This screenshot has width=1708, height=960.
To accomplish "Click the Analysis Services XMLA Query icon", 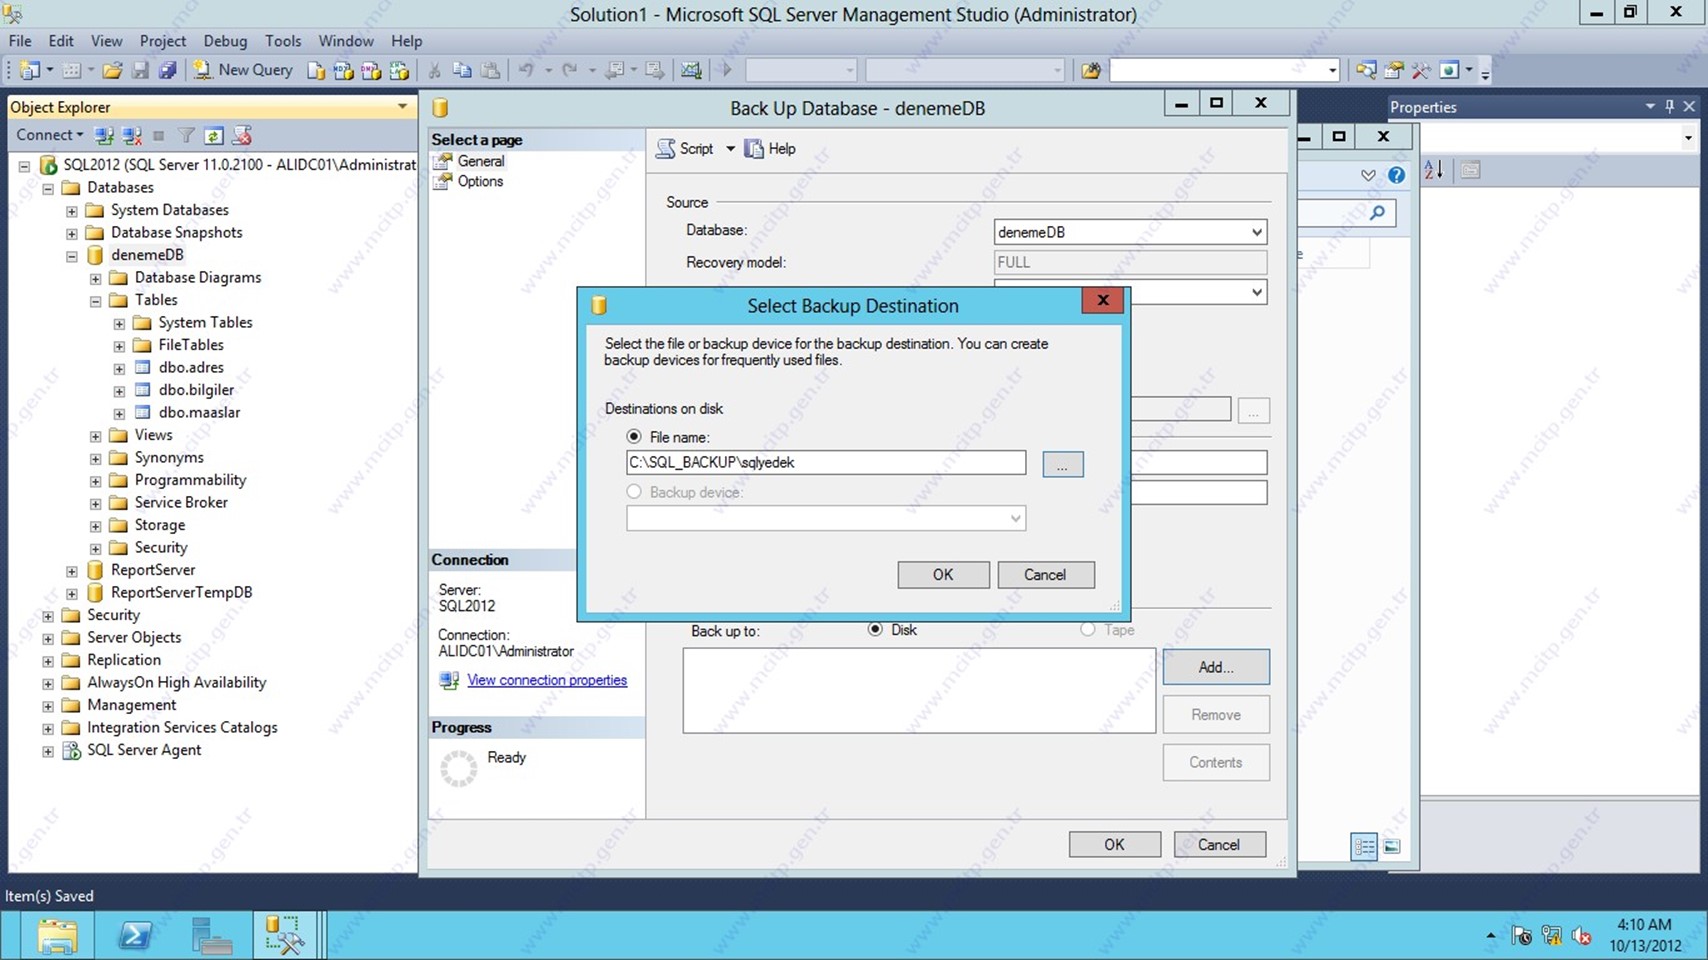I will pyautogui.click(x=399, y=70).
